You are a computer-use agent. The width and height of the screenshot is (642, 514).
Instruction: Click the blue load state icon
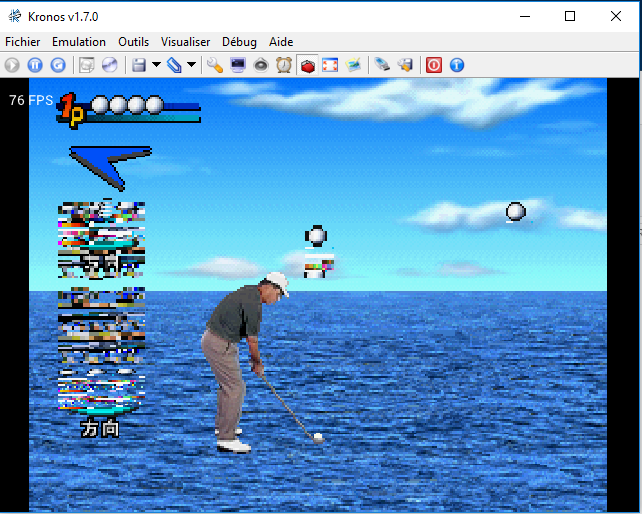point(174,65)
